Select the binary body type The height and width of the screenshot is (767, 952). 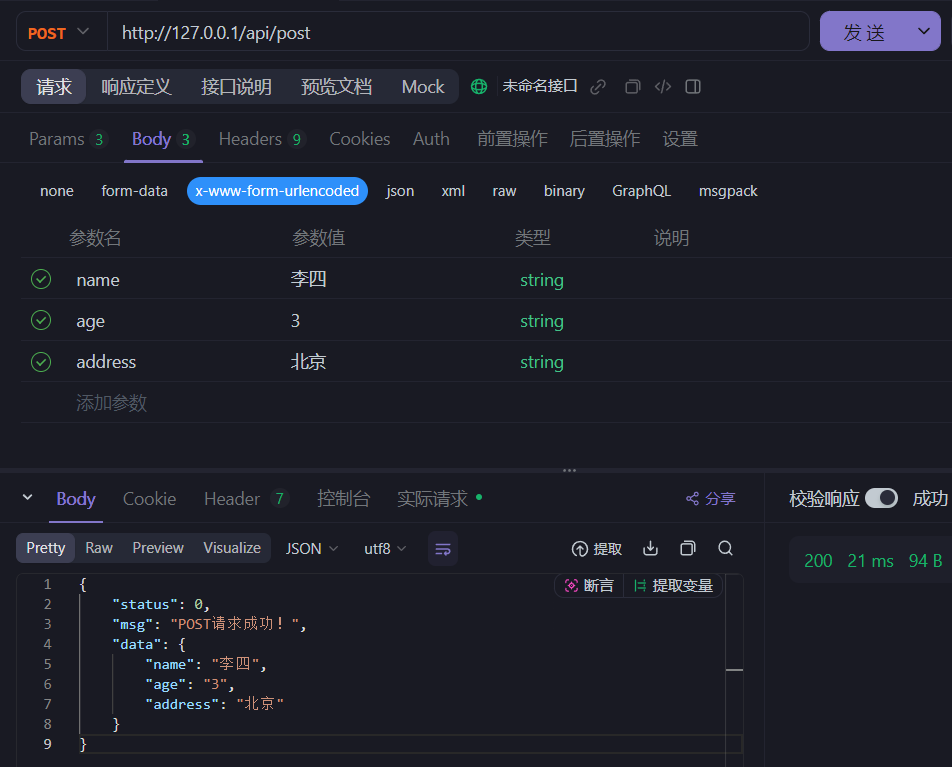pos(564,191)
